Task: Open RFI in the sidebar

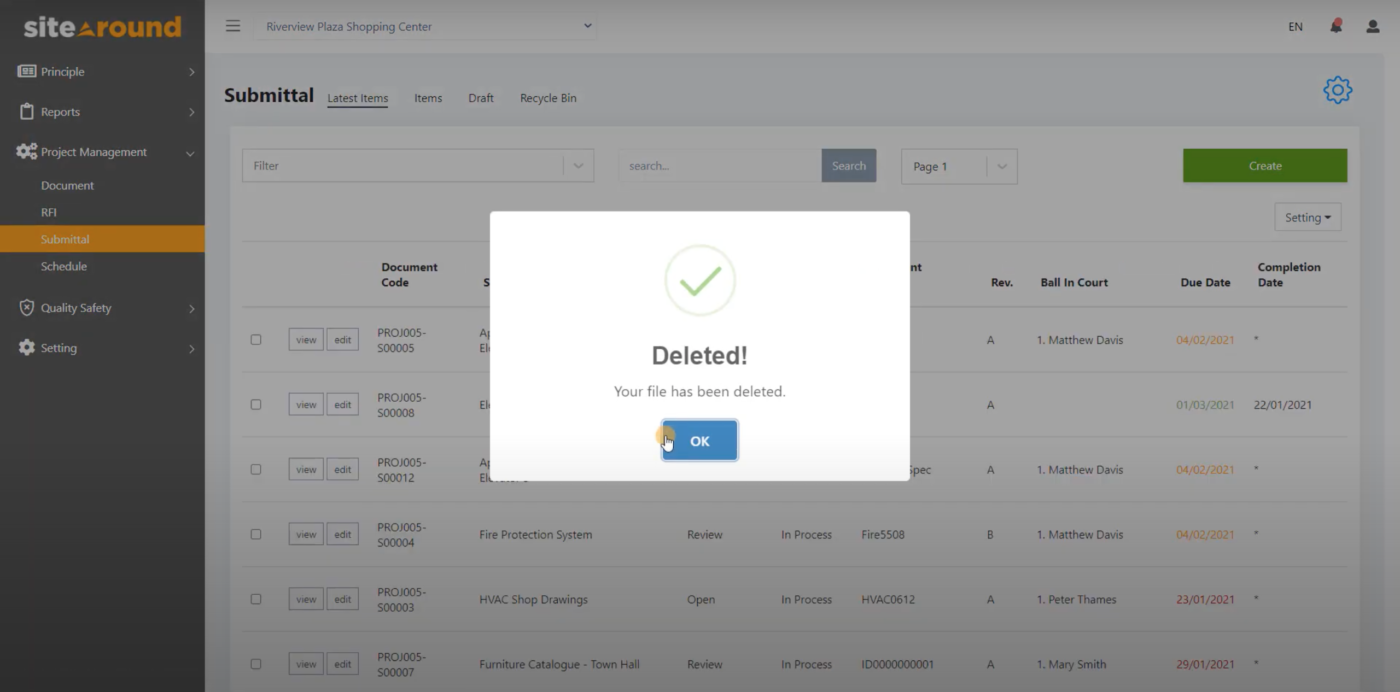Action: pos(49,212)
